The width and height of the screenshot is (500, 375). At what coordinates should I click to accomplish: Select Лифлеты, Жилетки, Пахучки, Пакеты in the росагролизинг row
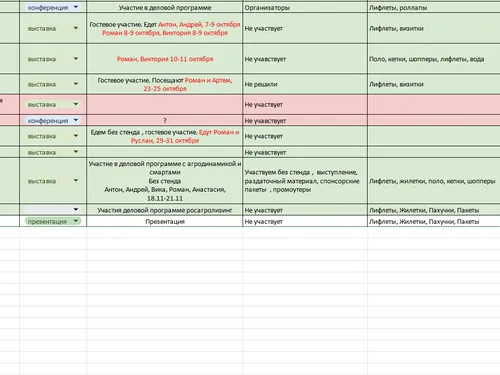pos(434,210)
